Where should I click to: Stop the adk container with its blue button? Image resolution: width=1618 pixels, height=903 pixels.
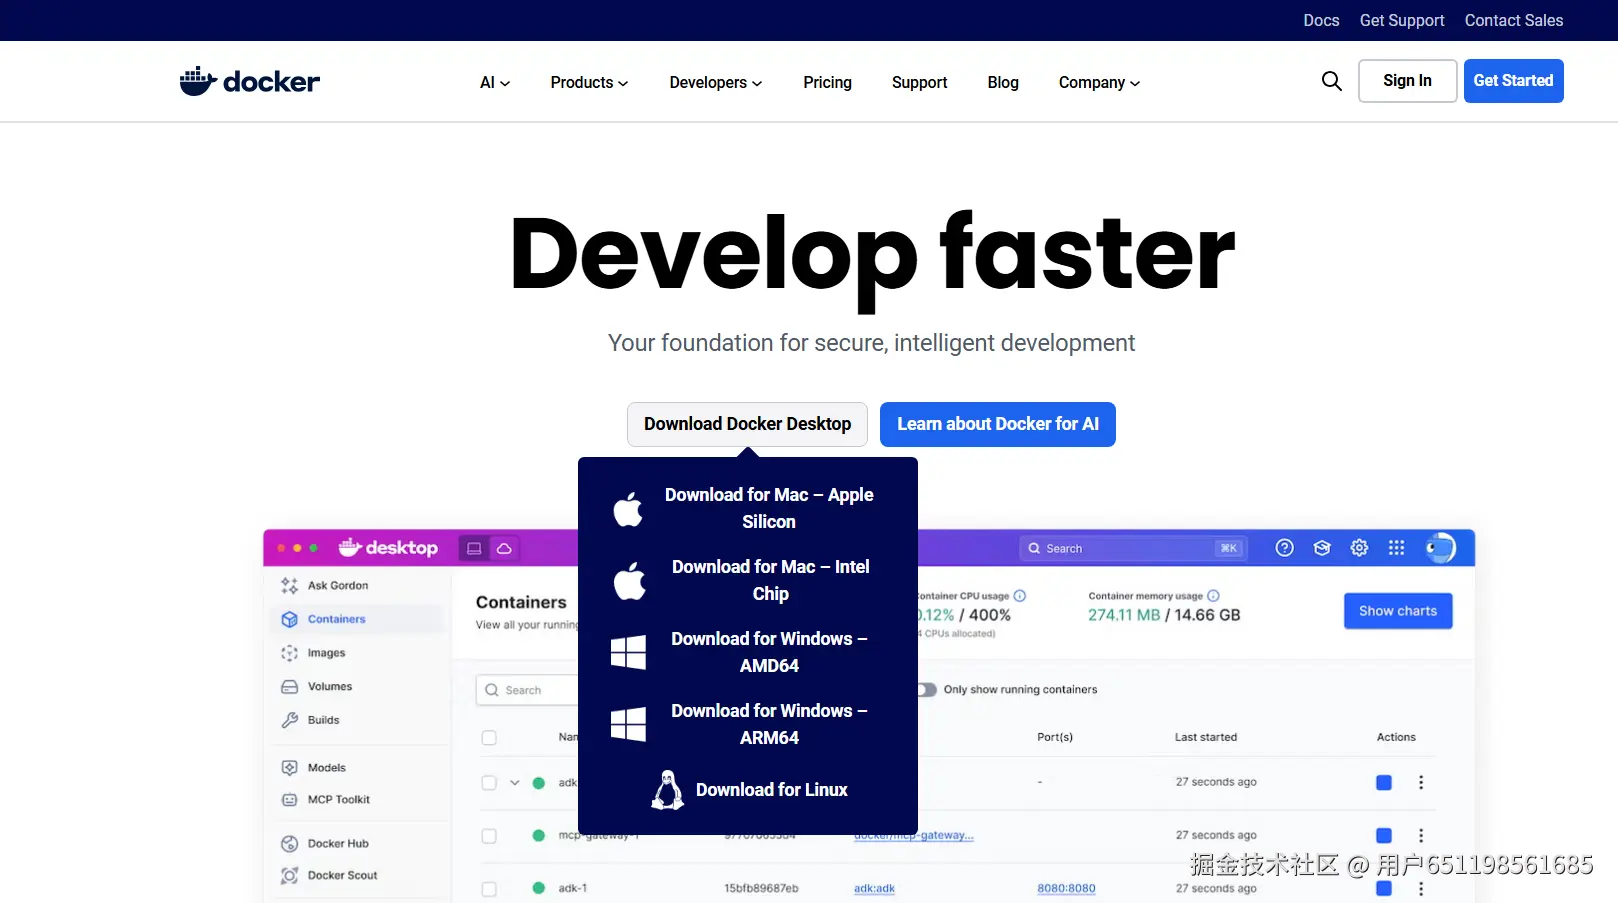tap(1384, 783)
